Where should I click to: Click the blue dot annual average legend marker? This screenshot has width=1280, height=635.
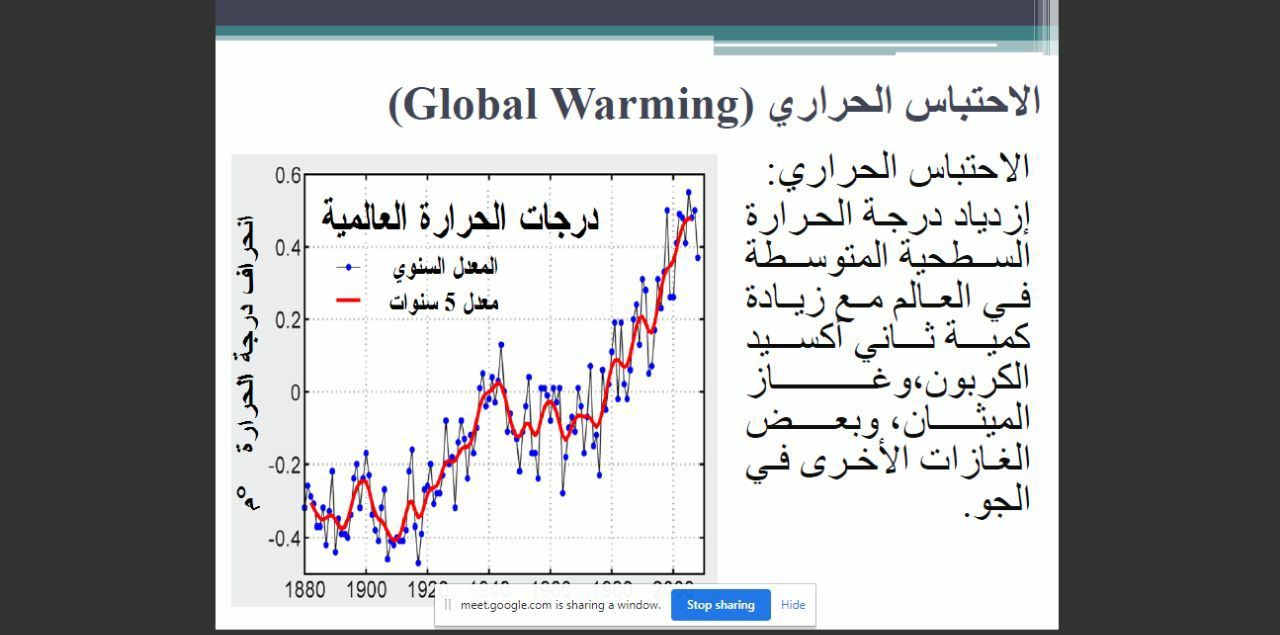tap(348, 268)
